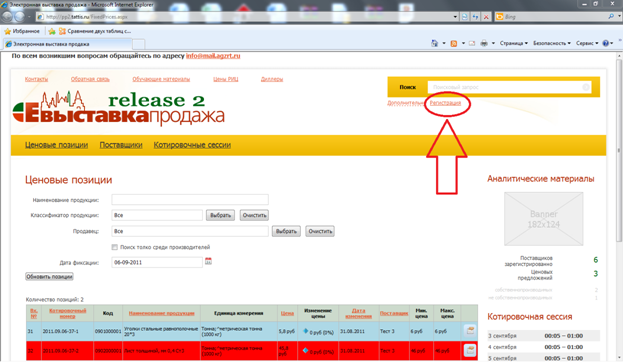Open the Ценовые позиции menu item
The image size is (623, 362).
pyautogui.click(x=56, y=145)
